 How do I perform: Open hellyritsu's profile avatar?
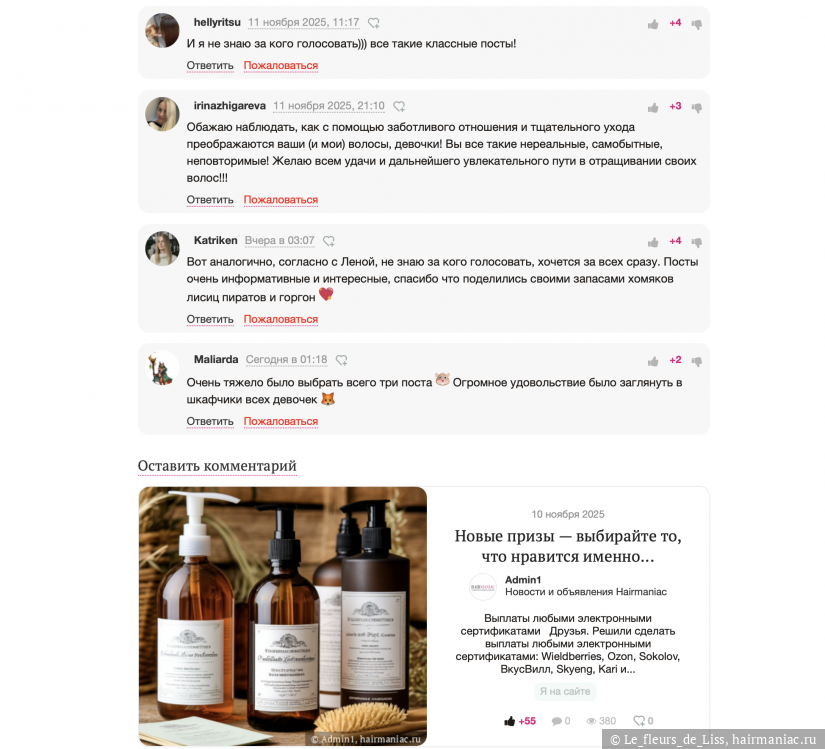pos(162,31)
